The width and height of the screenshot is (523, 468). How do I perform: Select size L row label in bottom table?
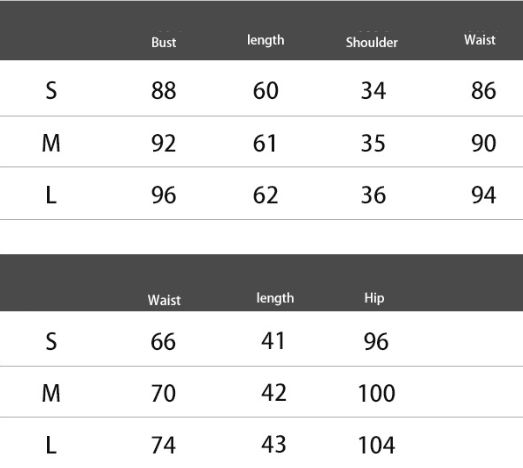coord(51,445)
